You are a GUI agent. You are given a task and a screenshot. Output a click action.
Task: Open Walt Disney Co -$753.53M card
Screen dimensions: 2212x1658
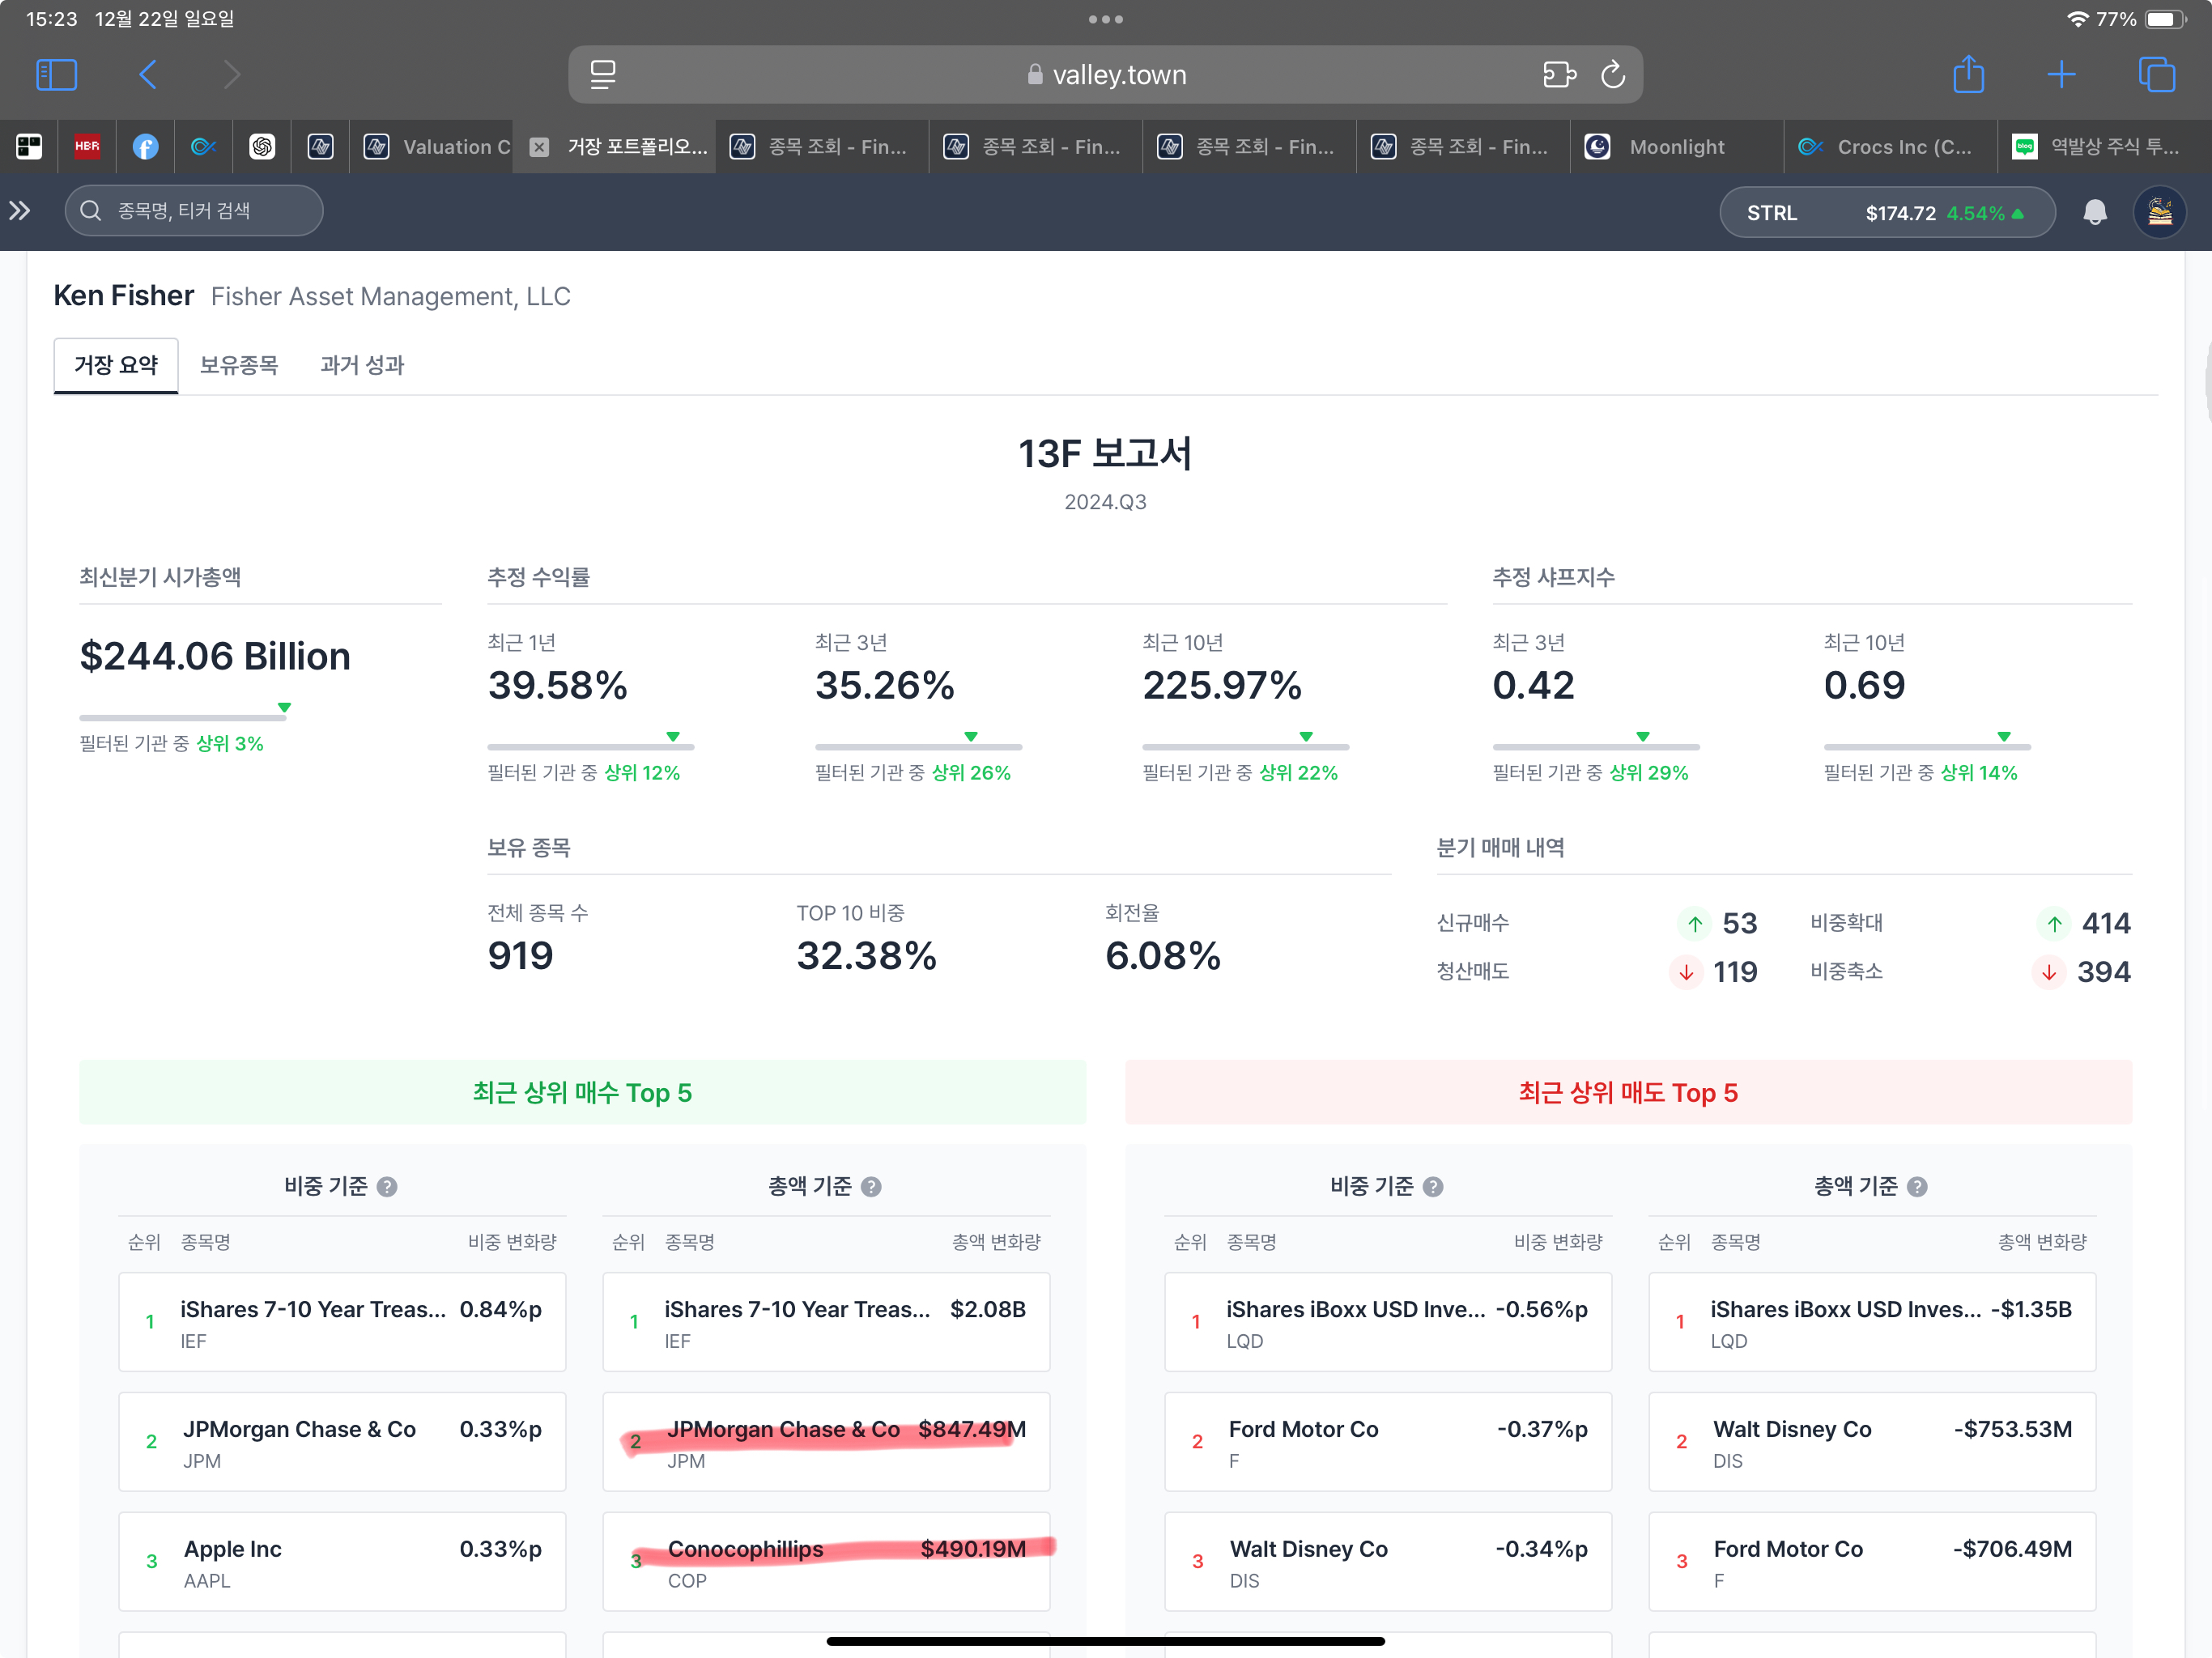1872,1442
